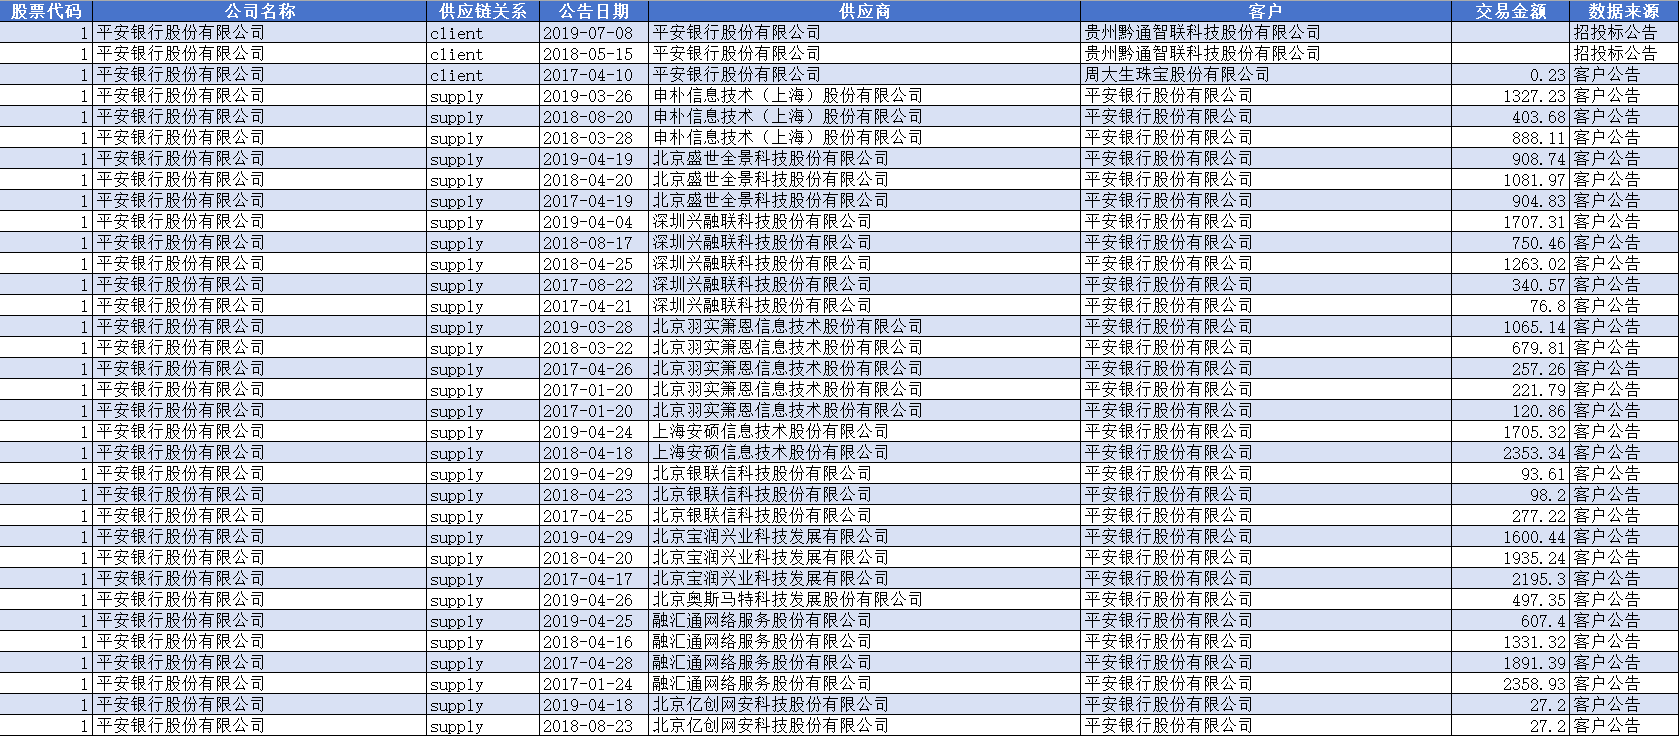Select the 公告日期 column header
Viewport: 1679px width, 736px height.
click(593, 11)
